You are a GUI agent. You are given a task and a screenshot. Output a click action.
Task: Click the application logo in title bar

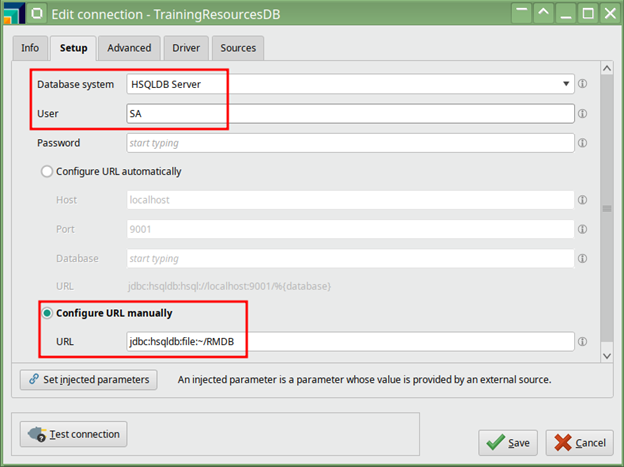pos(14,14)
